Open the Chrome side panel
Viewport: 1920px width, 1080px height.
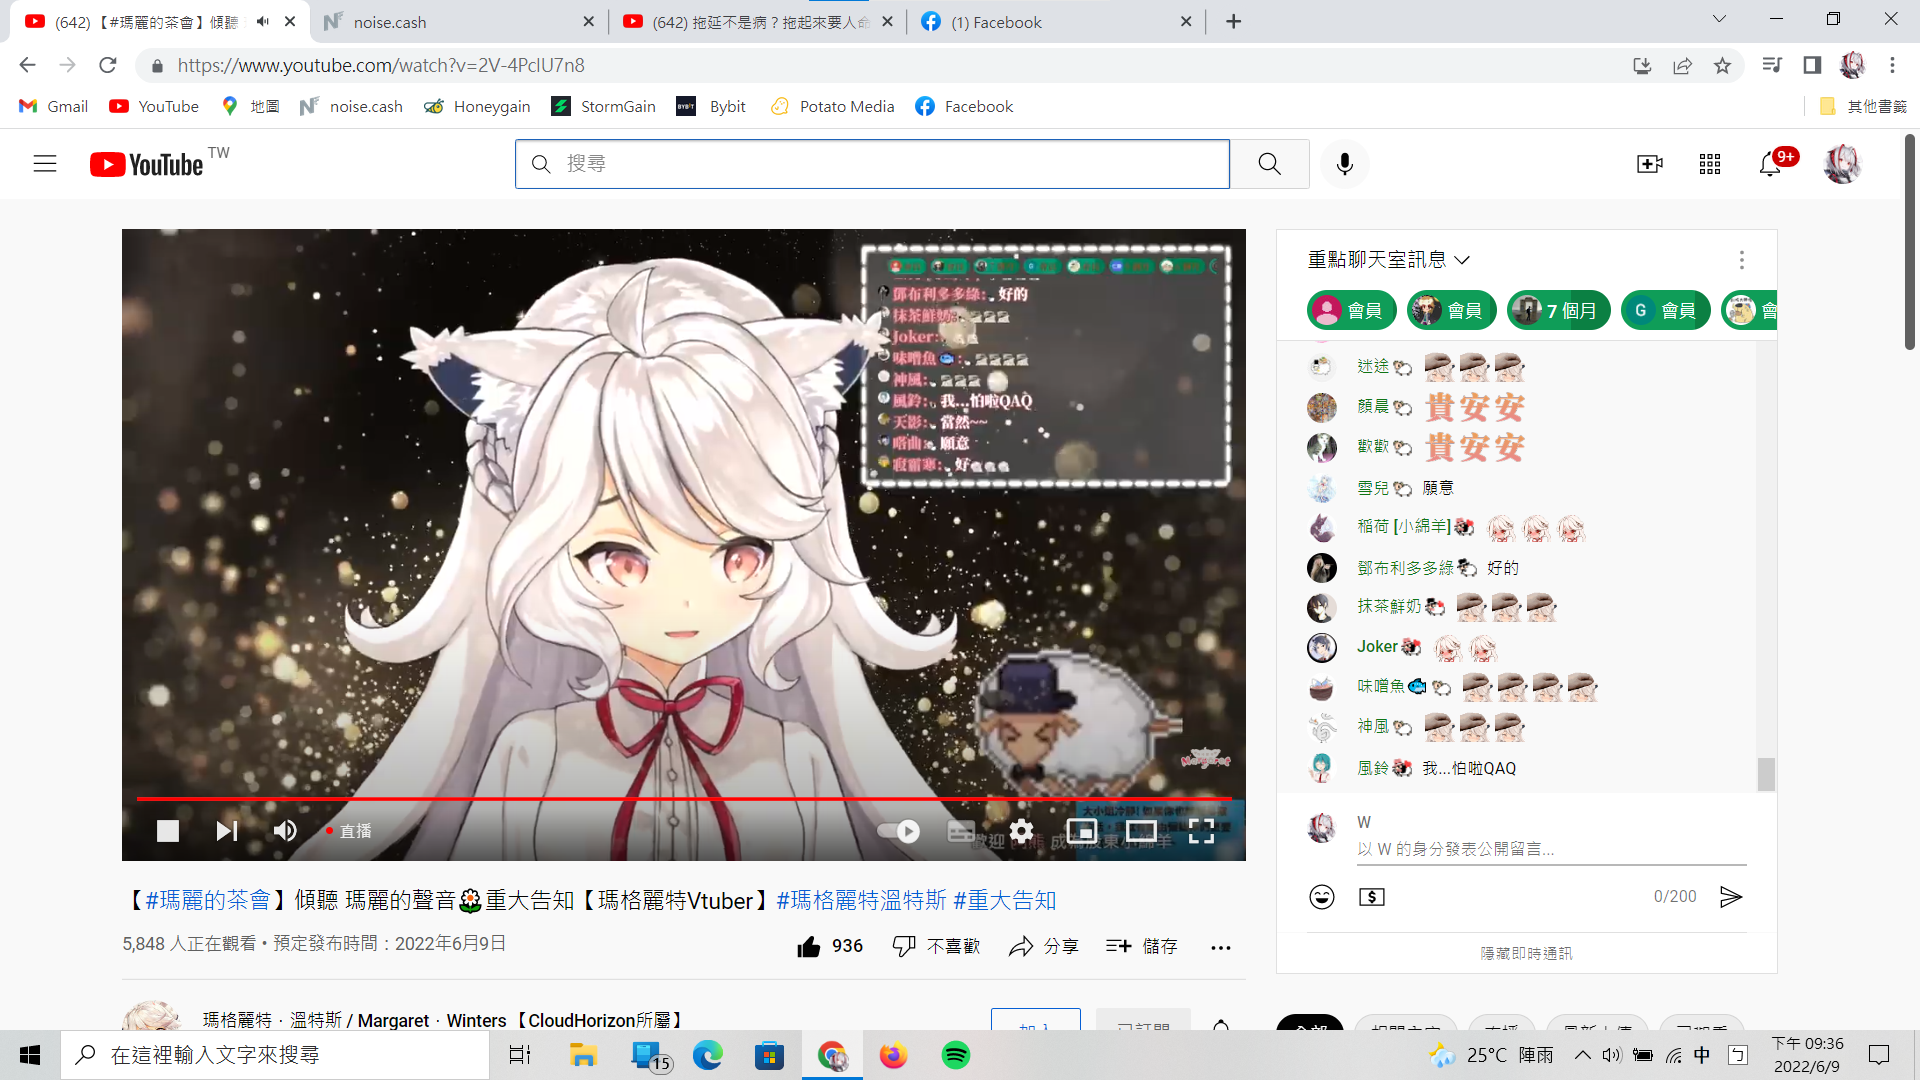point(1812,65)
